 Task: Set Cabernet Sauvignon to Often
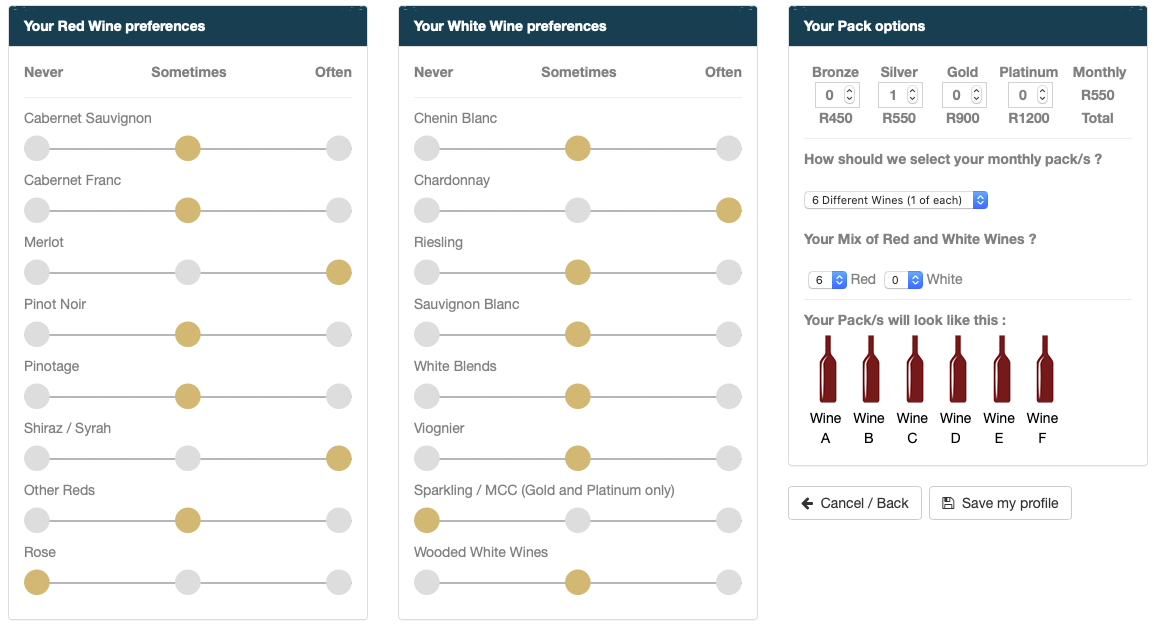pyautogui.click(x=339, y=149)
